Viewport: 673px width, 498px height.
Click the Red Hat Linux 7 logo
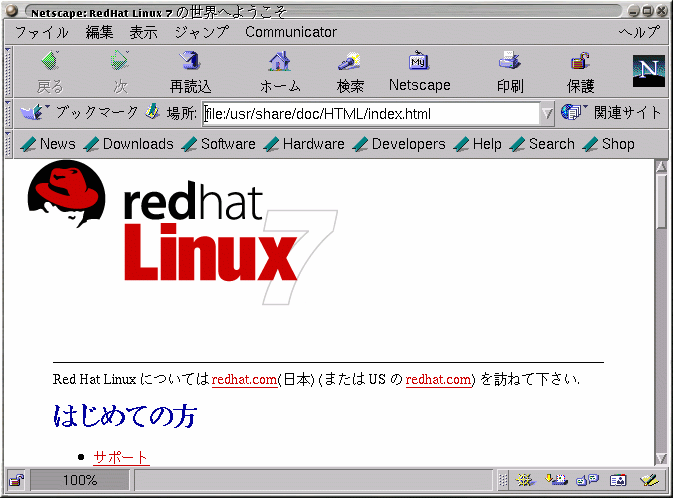click(x=182, y=232)
